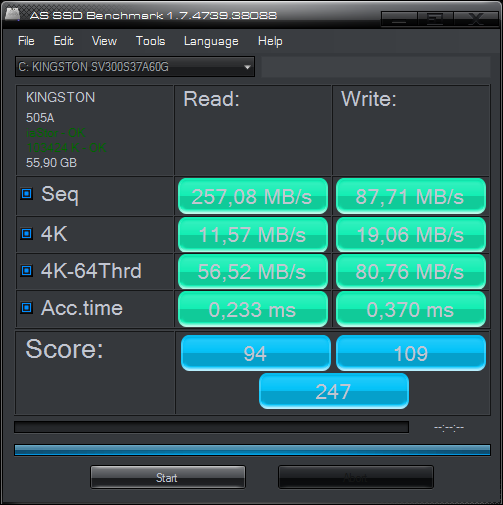Image resolution: width=503 pixels, height=505 pixels.
Task: Click the KINGSTON drive name text
Action: click(61, 98)
